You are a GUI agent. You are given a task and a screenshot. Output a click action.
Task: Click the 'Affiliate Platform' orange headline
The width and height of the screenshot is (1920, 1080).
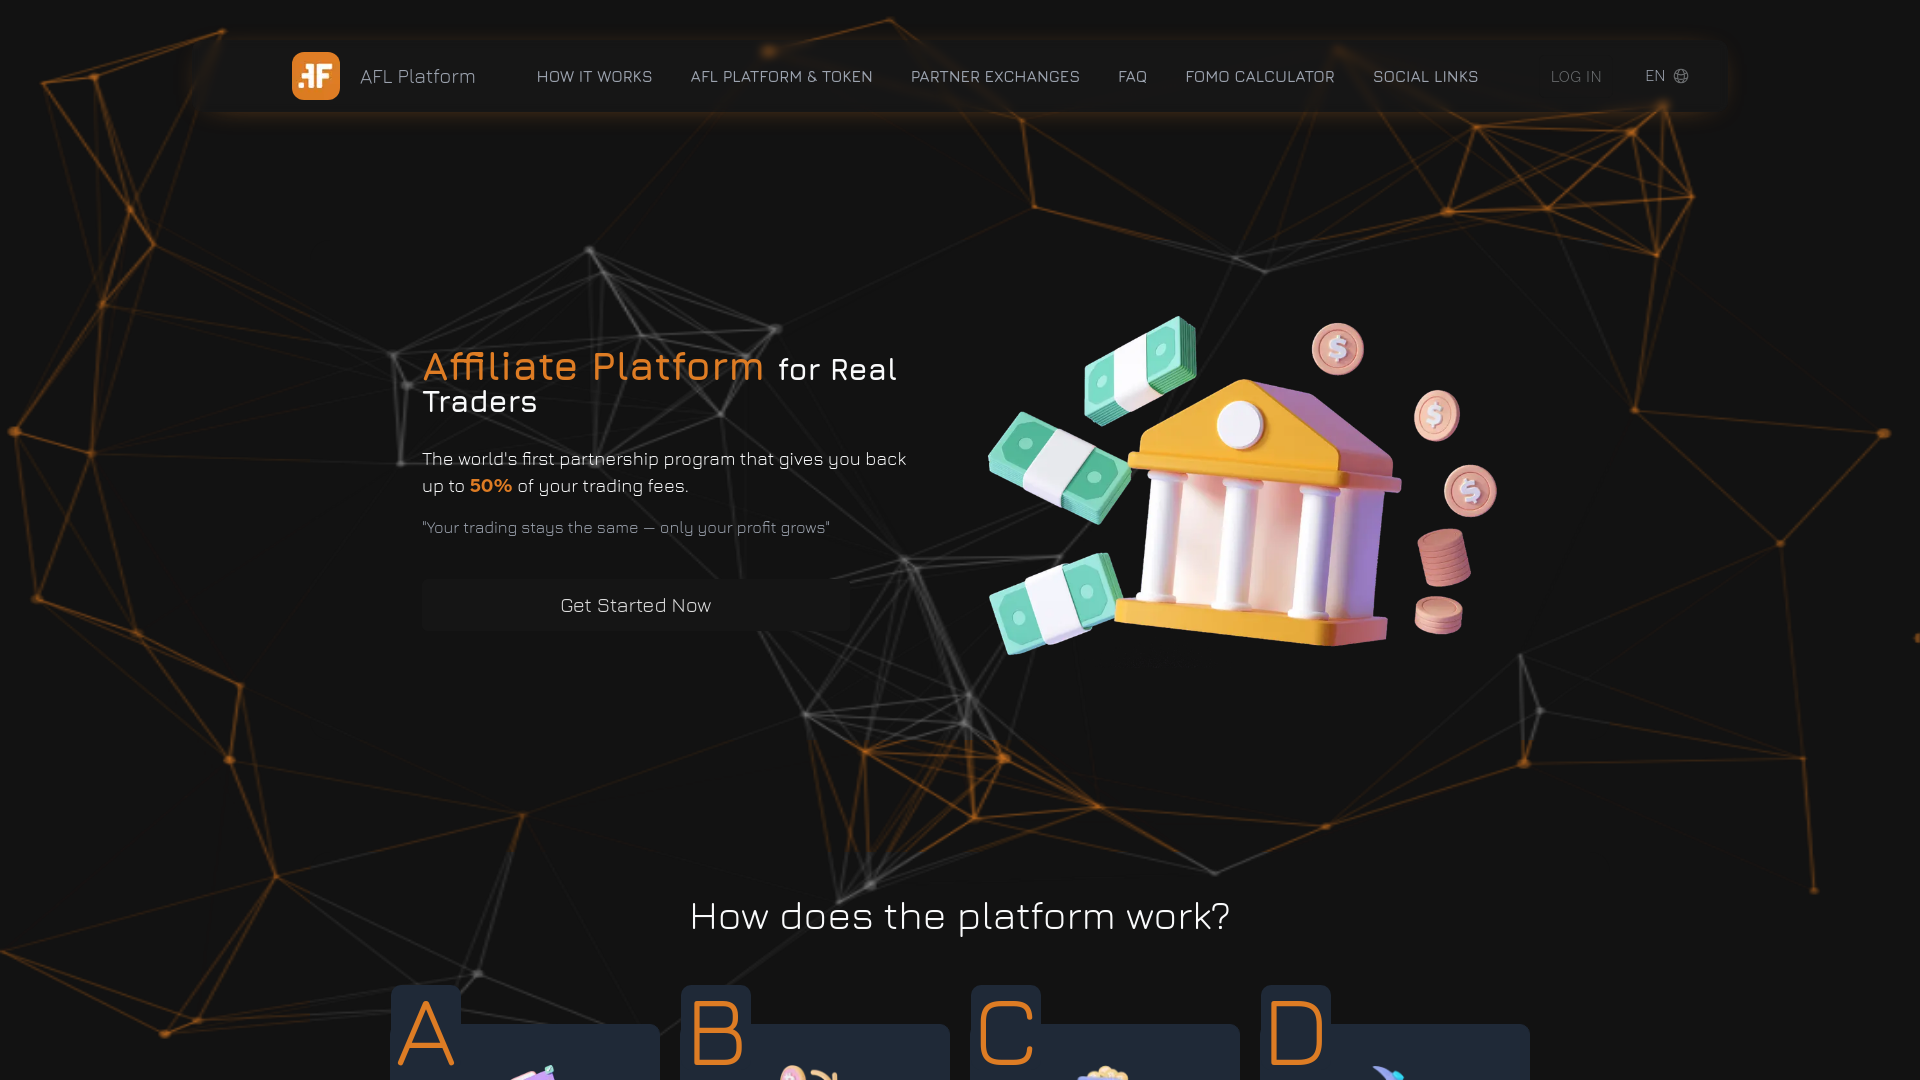pos(593,366)
